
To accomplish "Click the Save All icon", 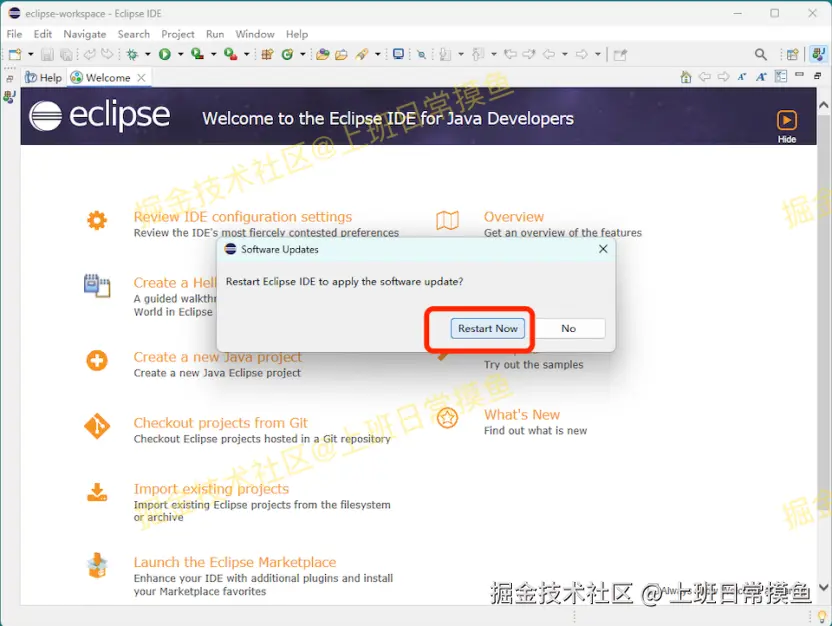I will point(66,54).
